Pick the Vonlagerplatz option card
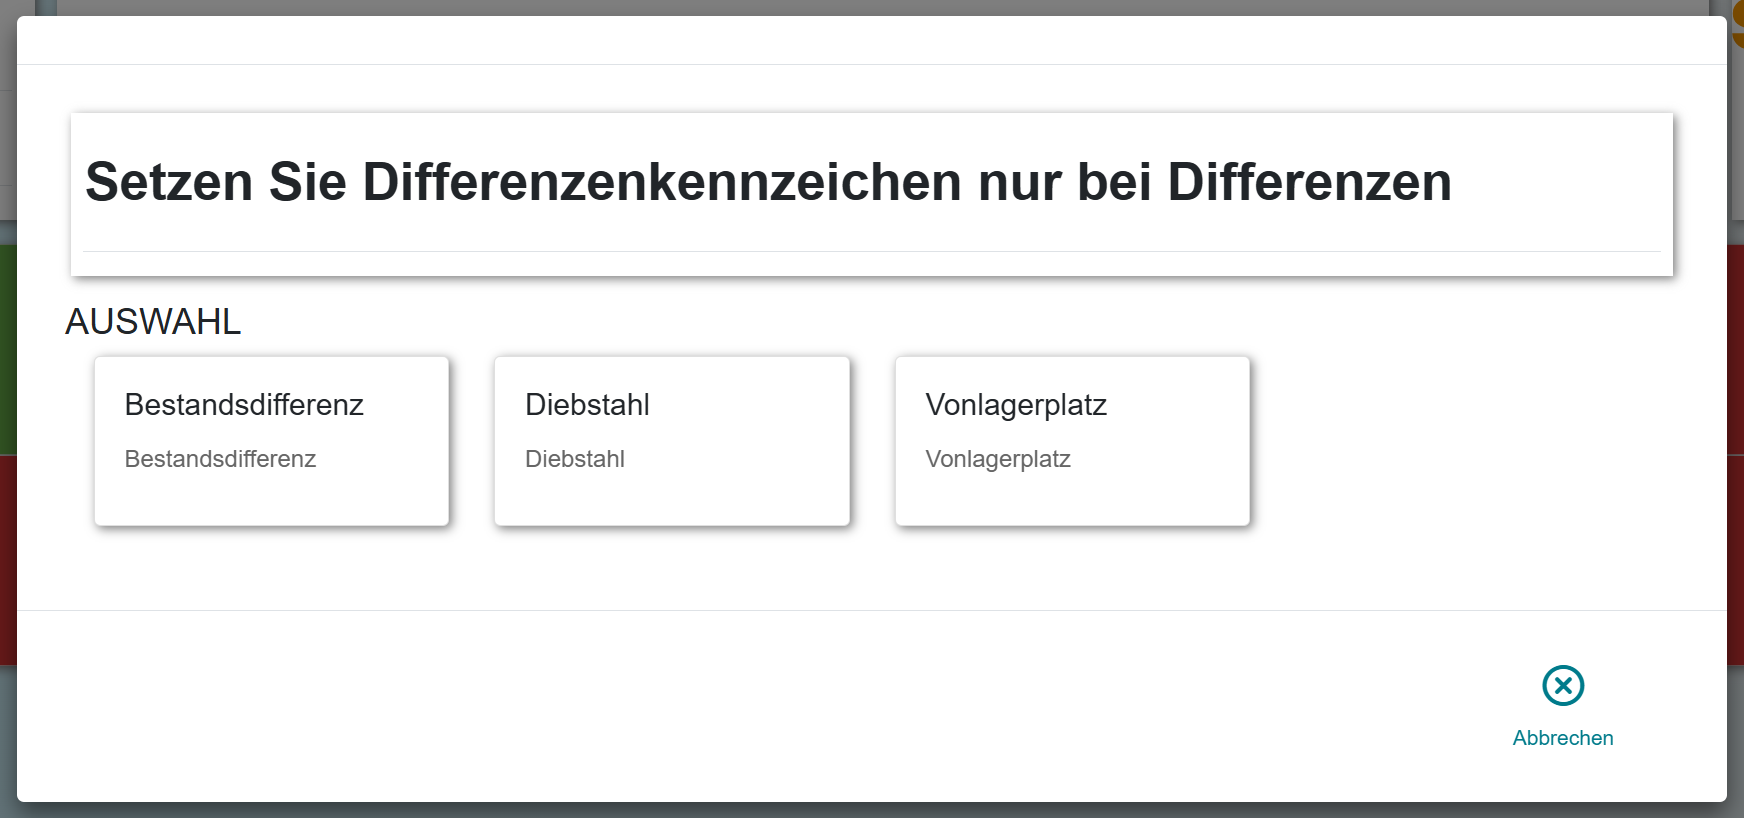Screen dimensions: 1744x818 coord(1072,441)
